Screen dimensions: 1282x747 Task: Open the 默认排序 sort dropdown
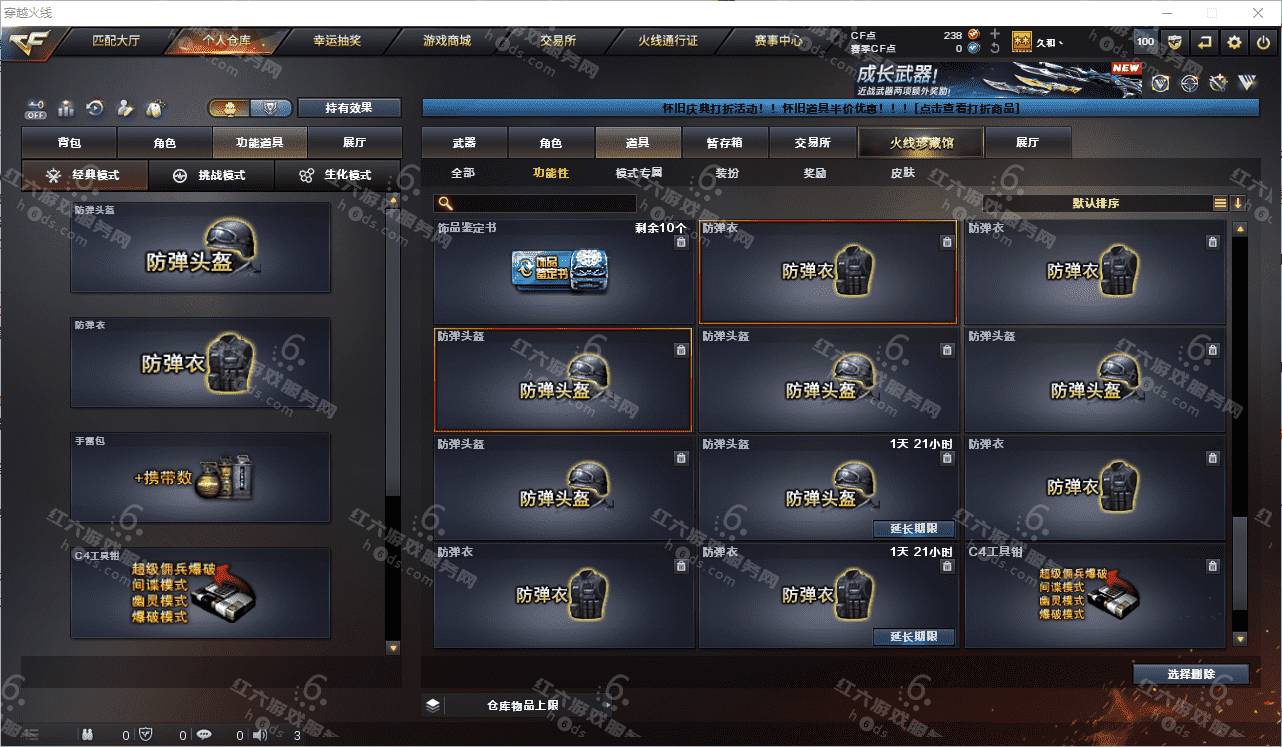pos(1097,203)
